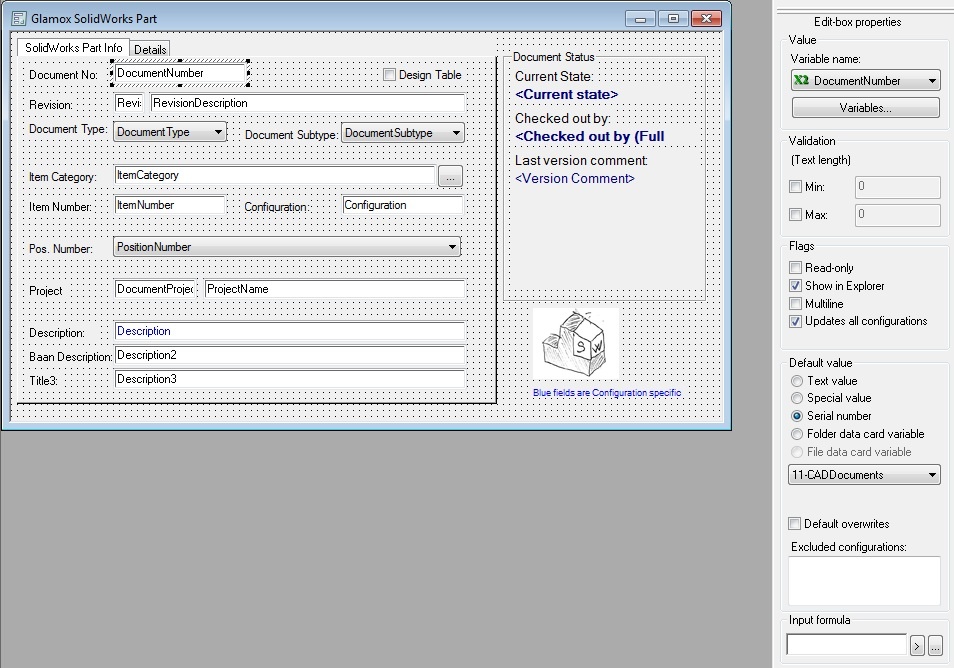Image resolution: width=954 pixels, height=668 pixels.
Task: Open the Input formula browse ellipsis button
Action: pos(935,645)
